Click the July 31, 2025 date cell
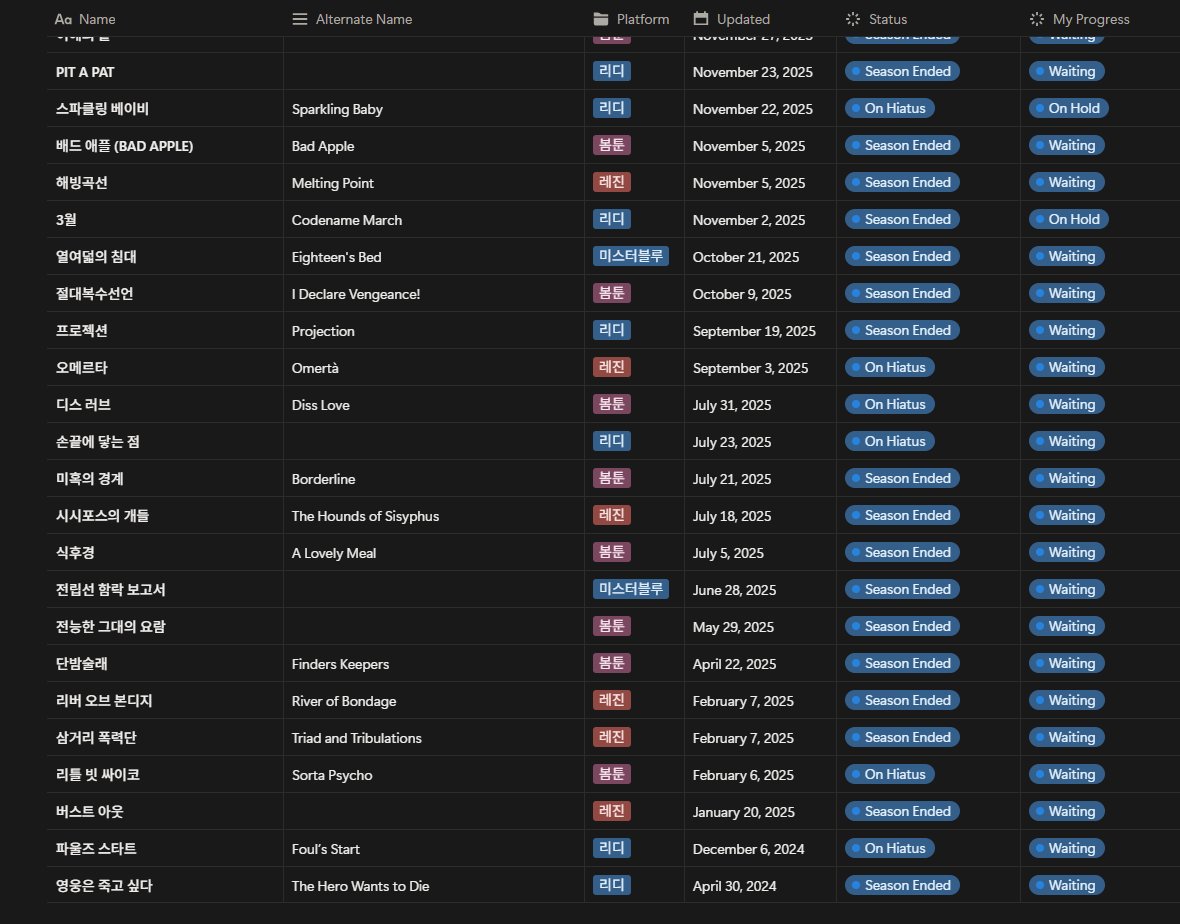The width and height of the screenshot is (1180, 924). tap(731, 405)
